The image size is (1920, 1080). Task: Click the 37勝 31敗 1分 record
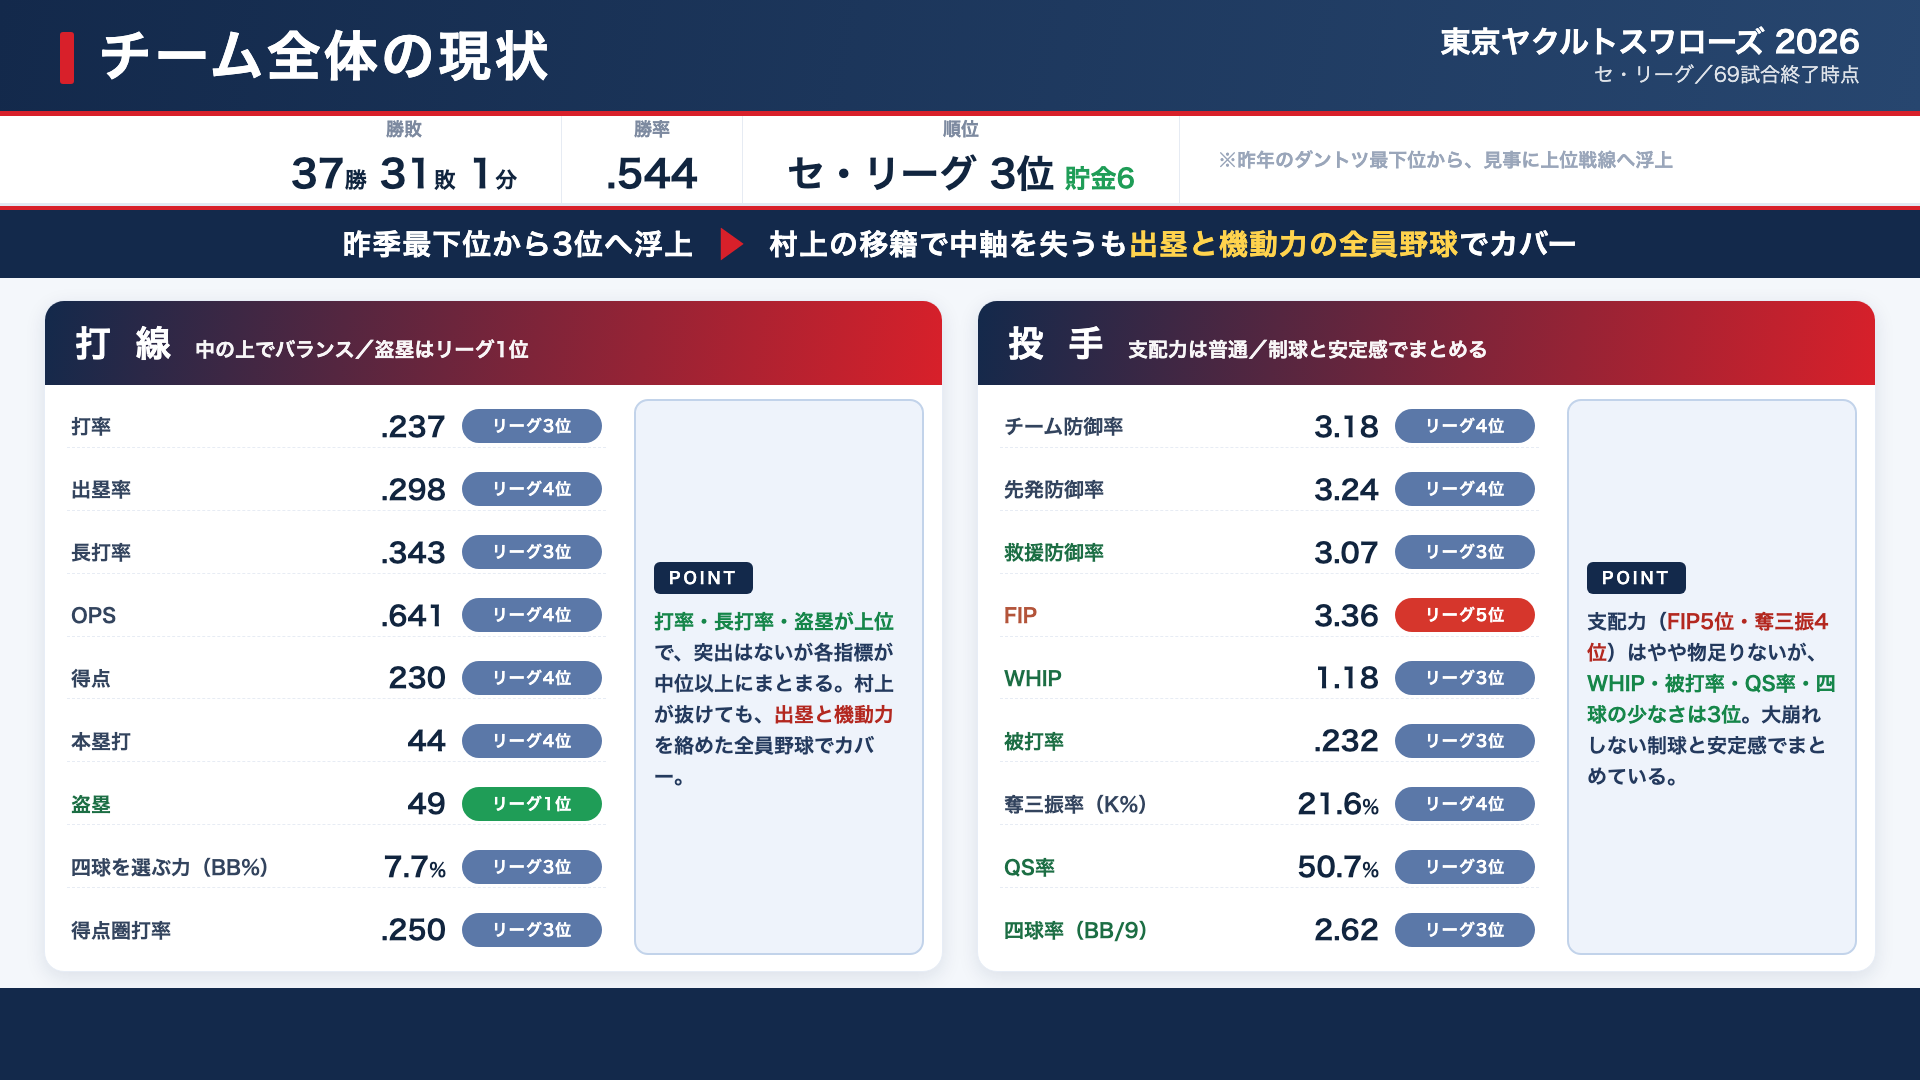pyautogui.click(x=404, y=174)
